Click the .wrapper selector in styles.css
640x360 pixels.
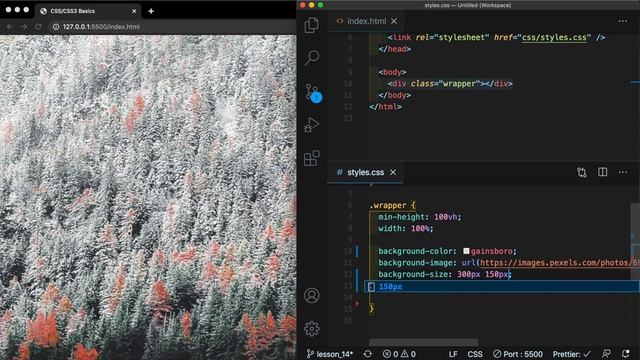pyautogui.click(x=388, y=205)
